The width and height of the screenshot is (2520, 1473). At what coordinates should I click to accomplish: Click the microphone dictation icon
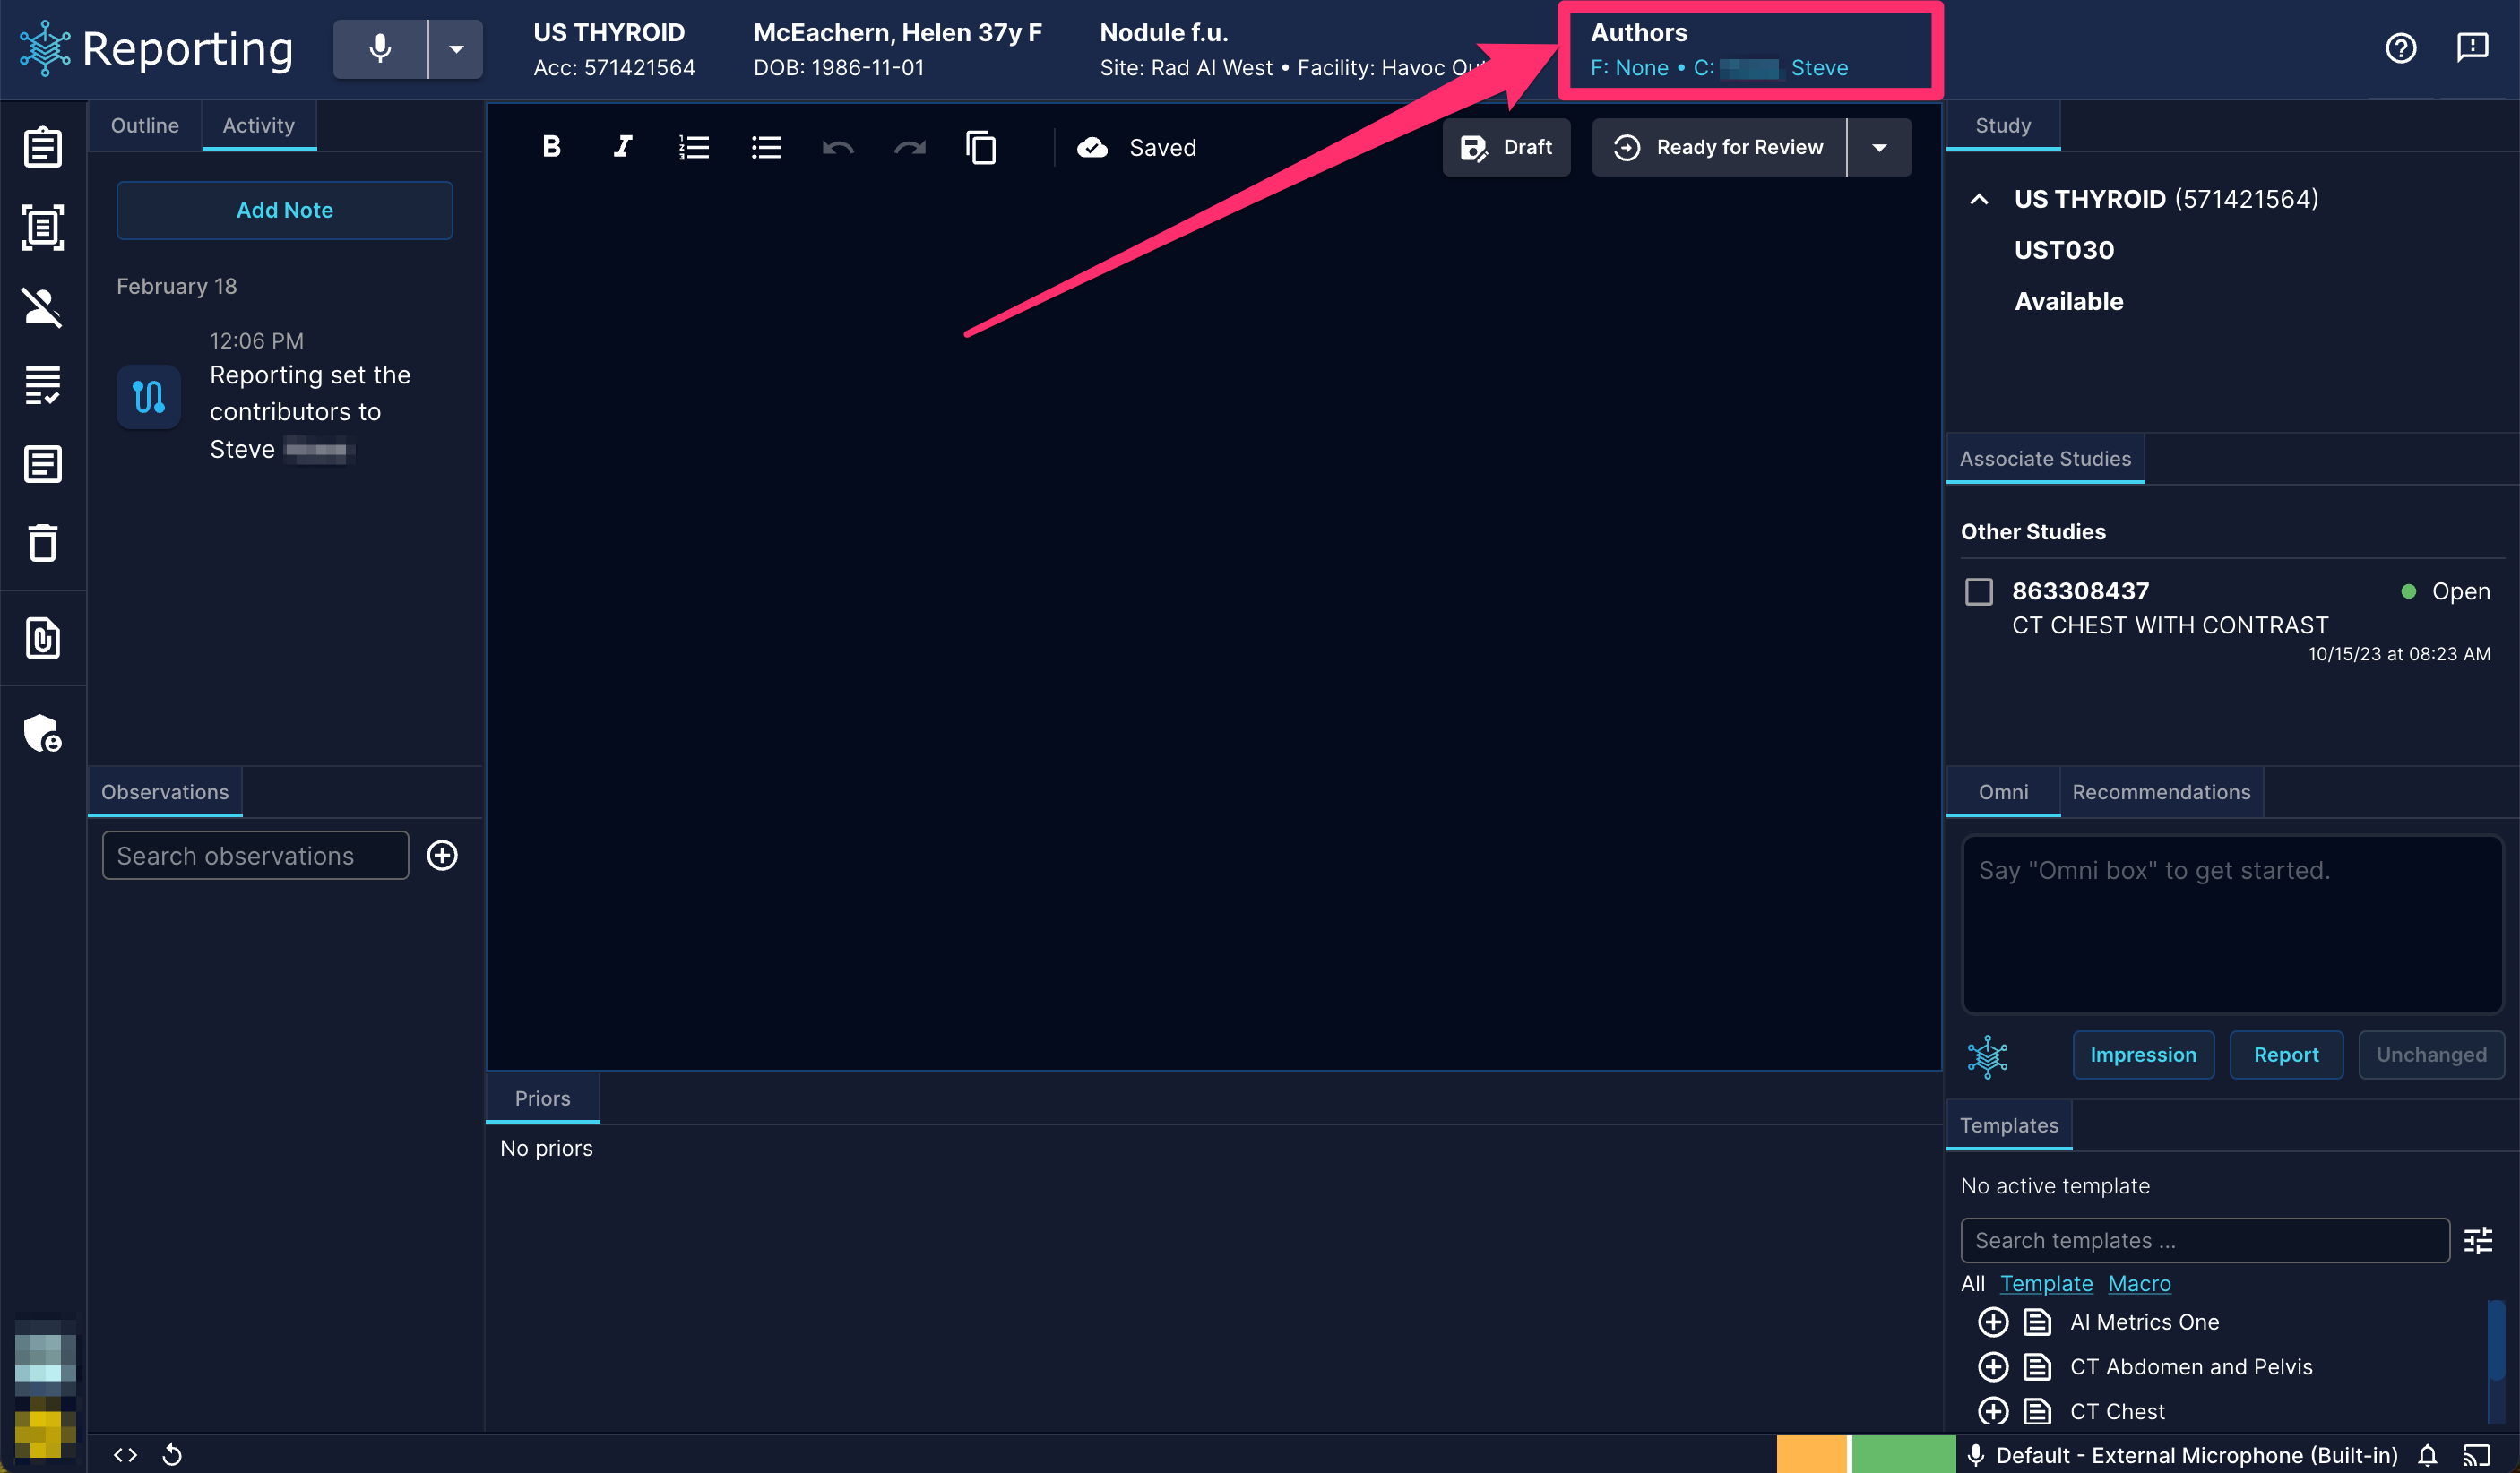point(379,49)
